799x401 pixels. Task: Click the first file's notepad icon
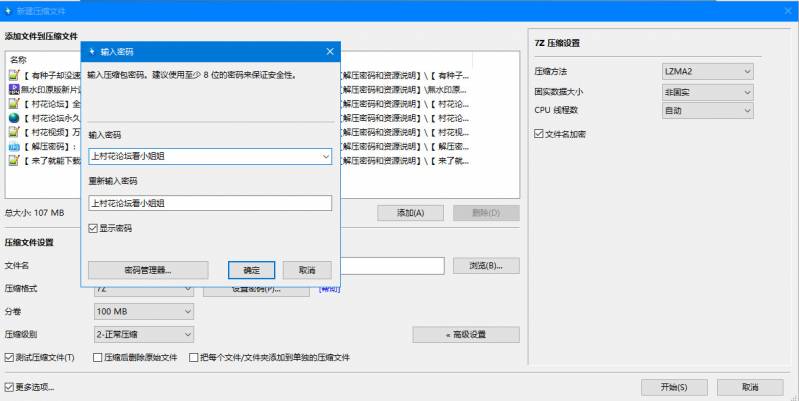14,75
